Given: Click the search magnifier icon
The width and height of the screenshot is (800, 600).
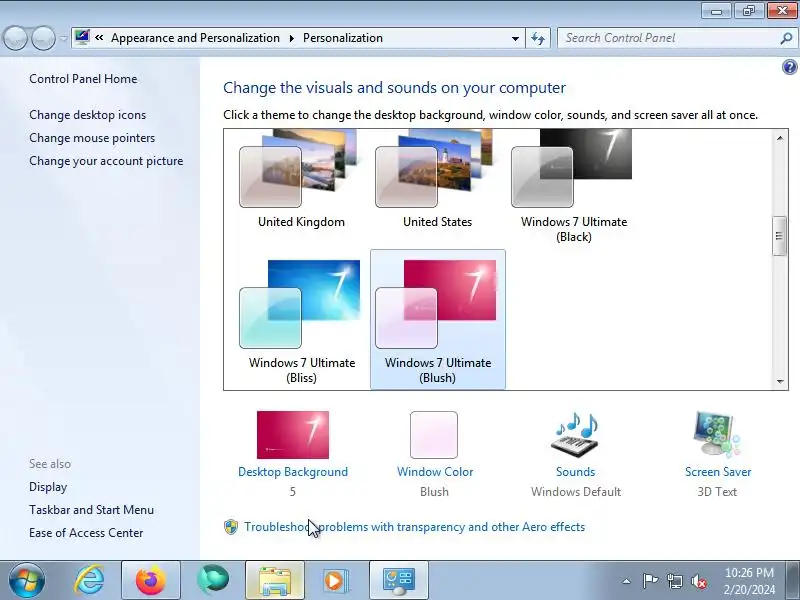Looking at the screenshot, I should pos(786,38).
